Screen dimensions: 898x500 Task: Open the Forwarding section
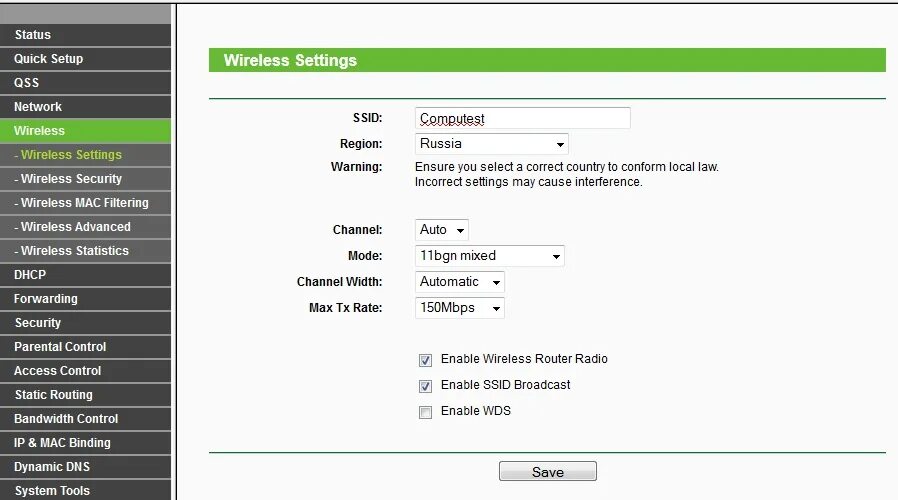click(x=85, y=299)
